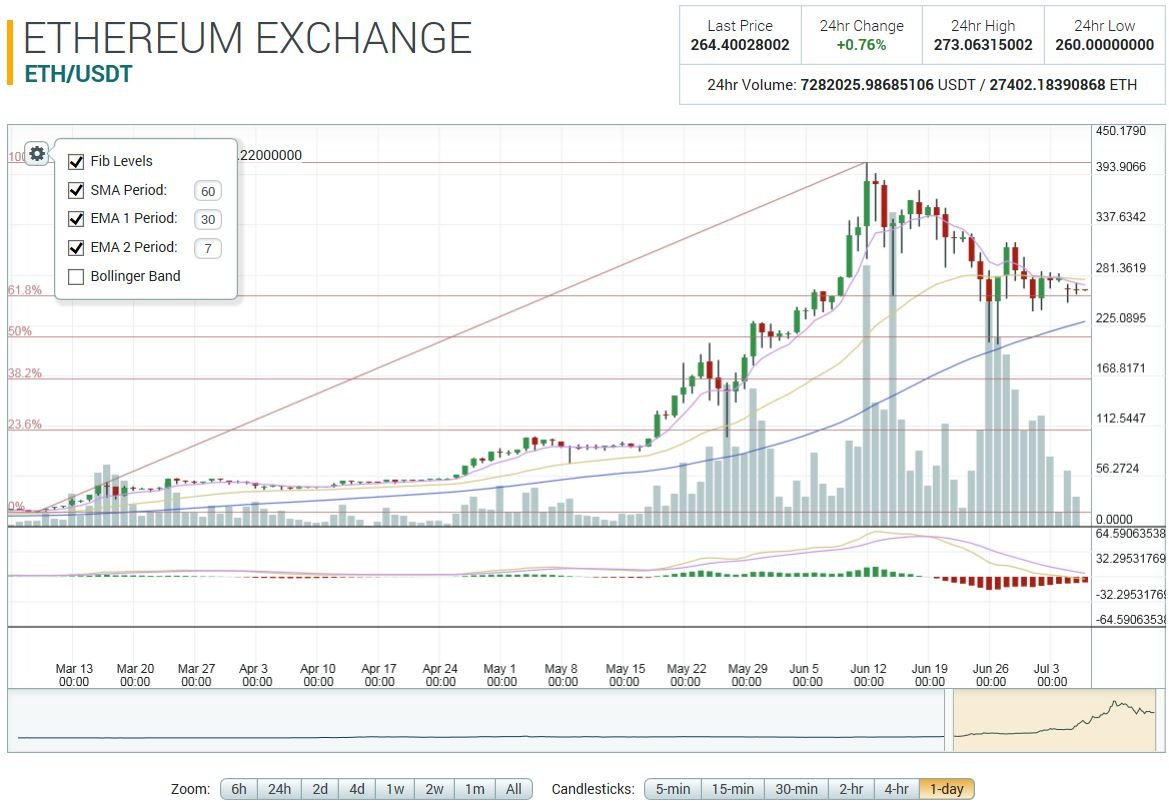
Task: Click the 23.6% Fib level label
Action: click(x=25, y=424)
